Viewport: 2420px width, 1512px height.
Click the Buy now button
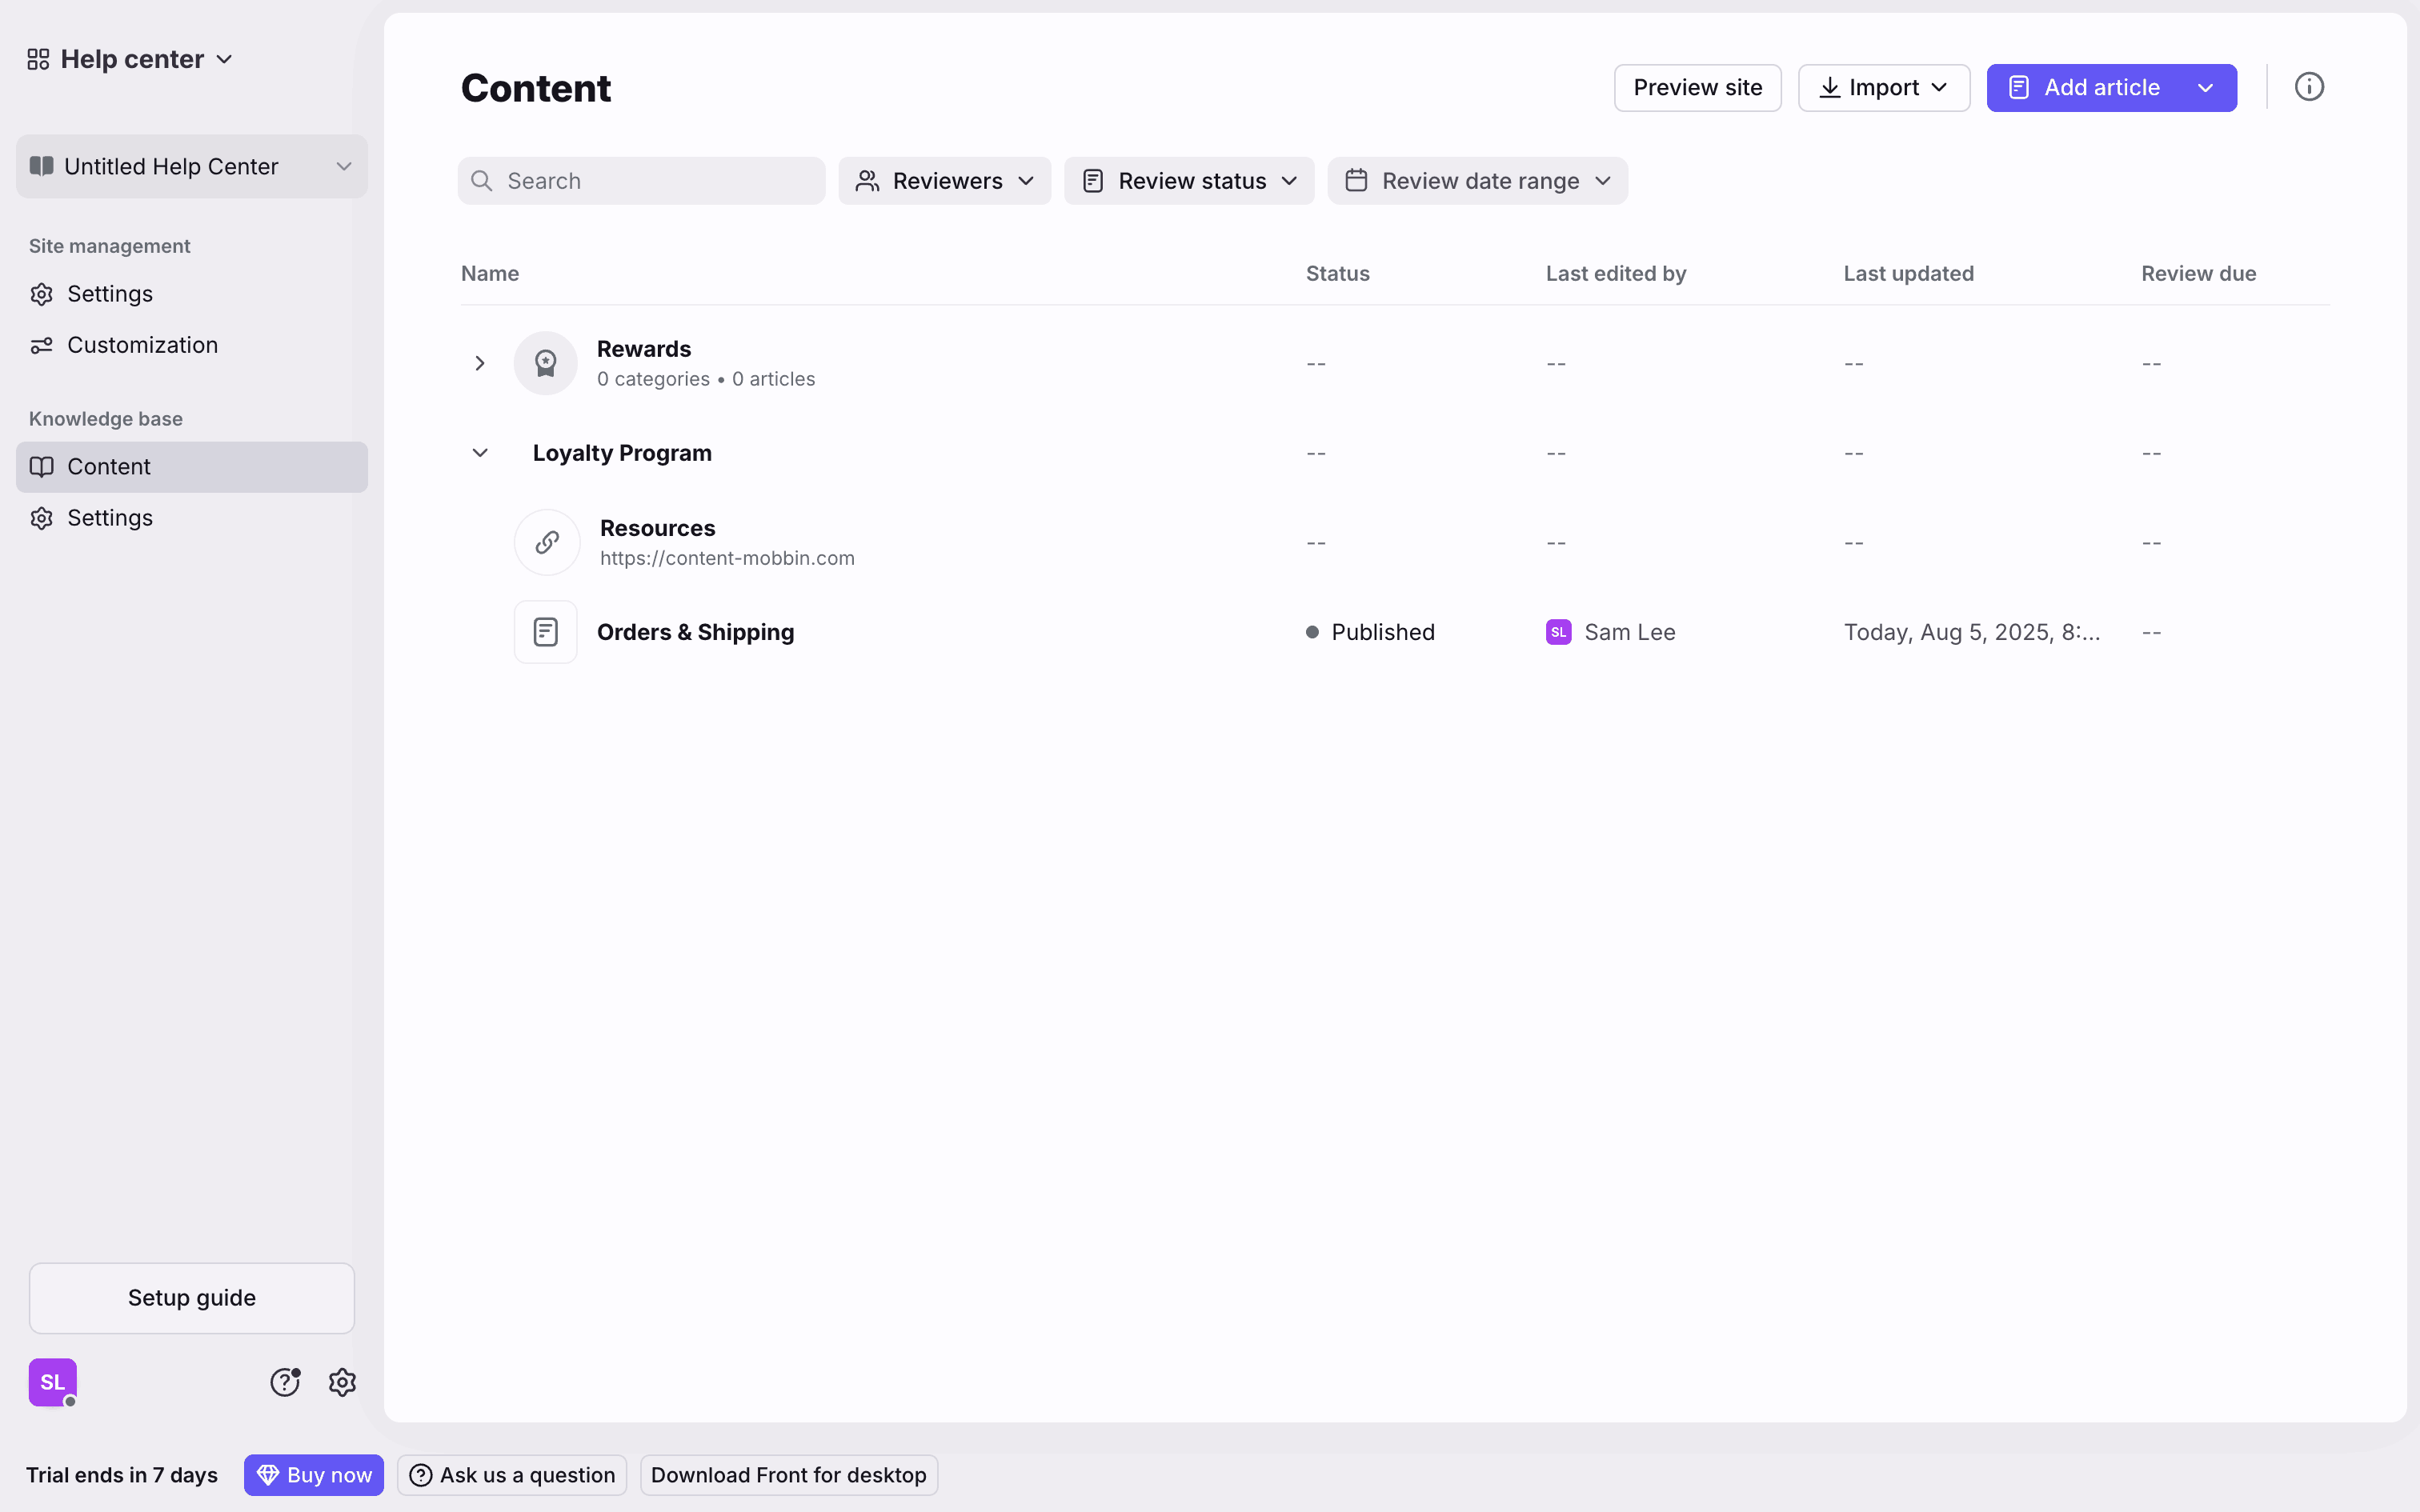coord(314,1475)
